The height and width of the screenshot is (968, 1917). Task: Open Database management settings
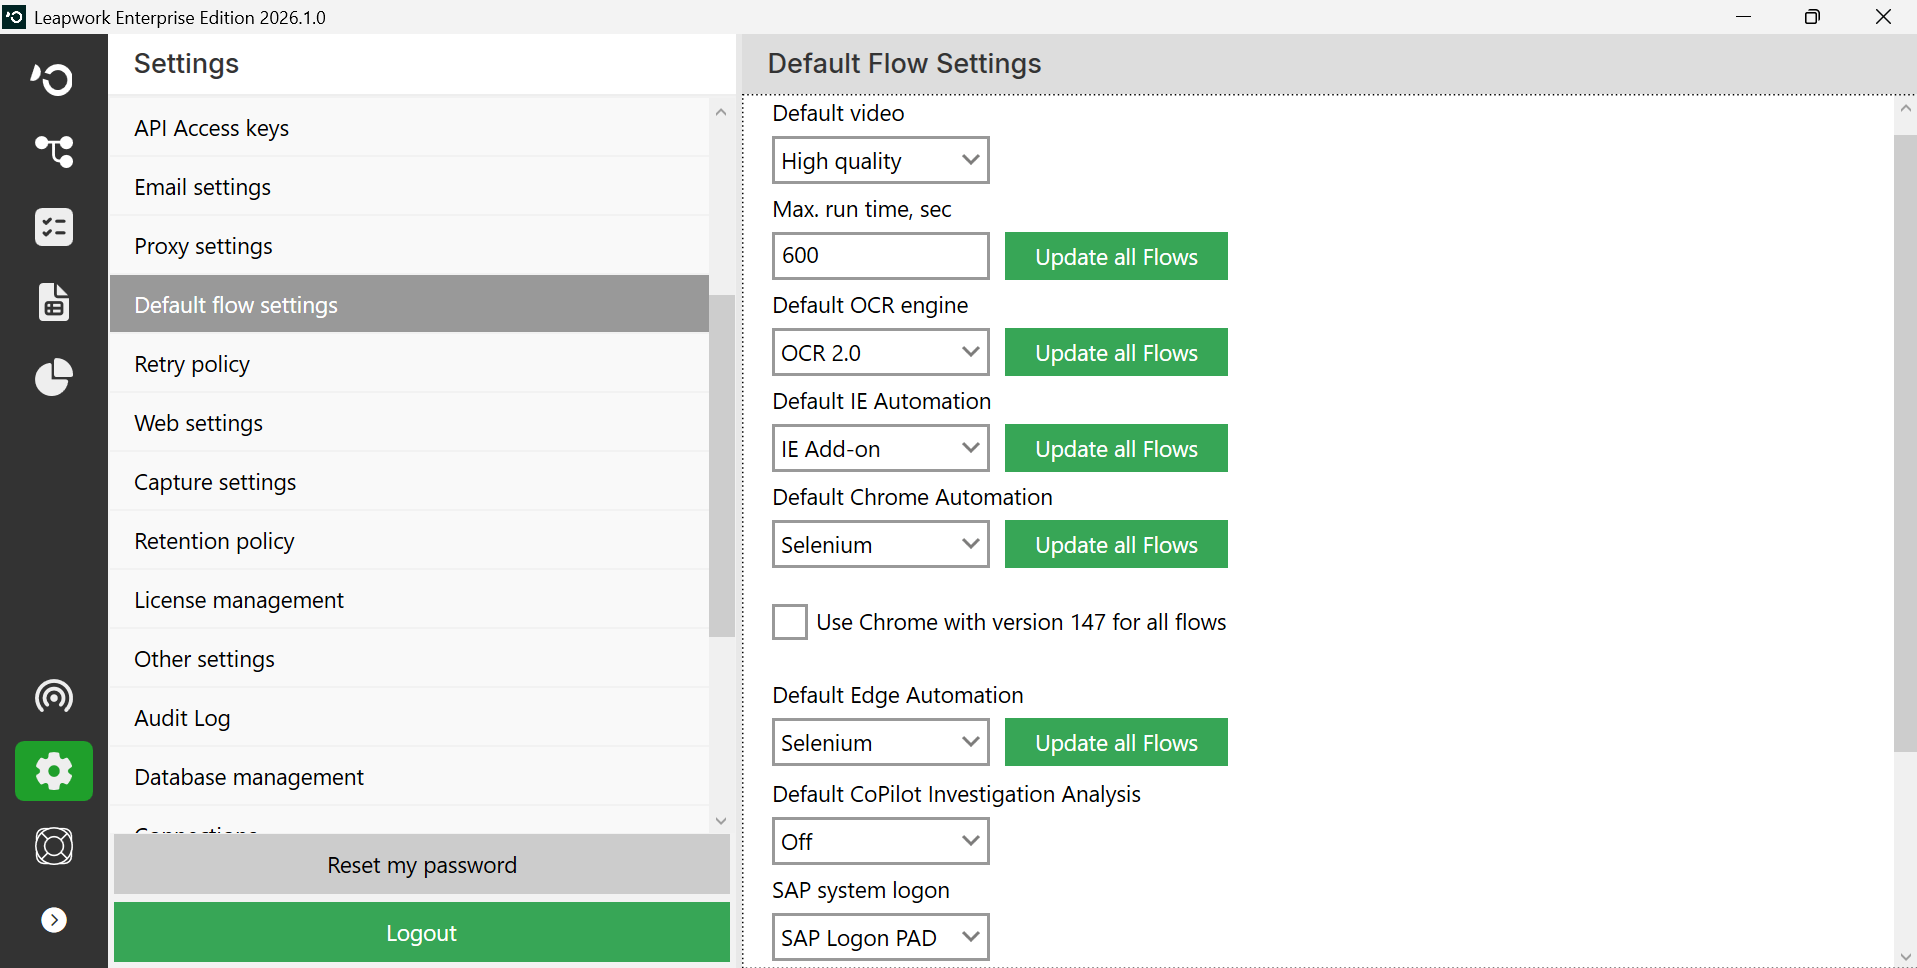pos(409,777)
